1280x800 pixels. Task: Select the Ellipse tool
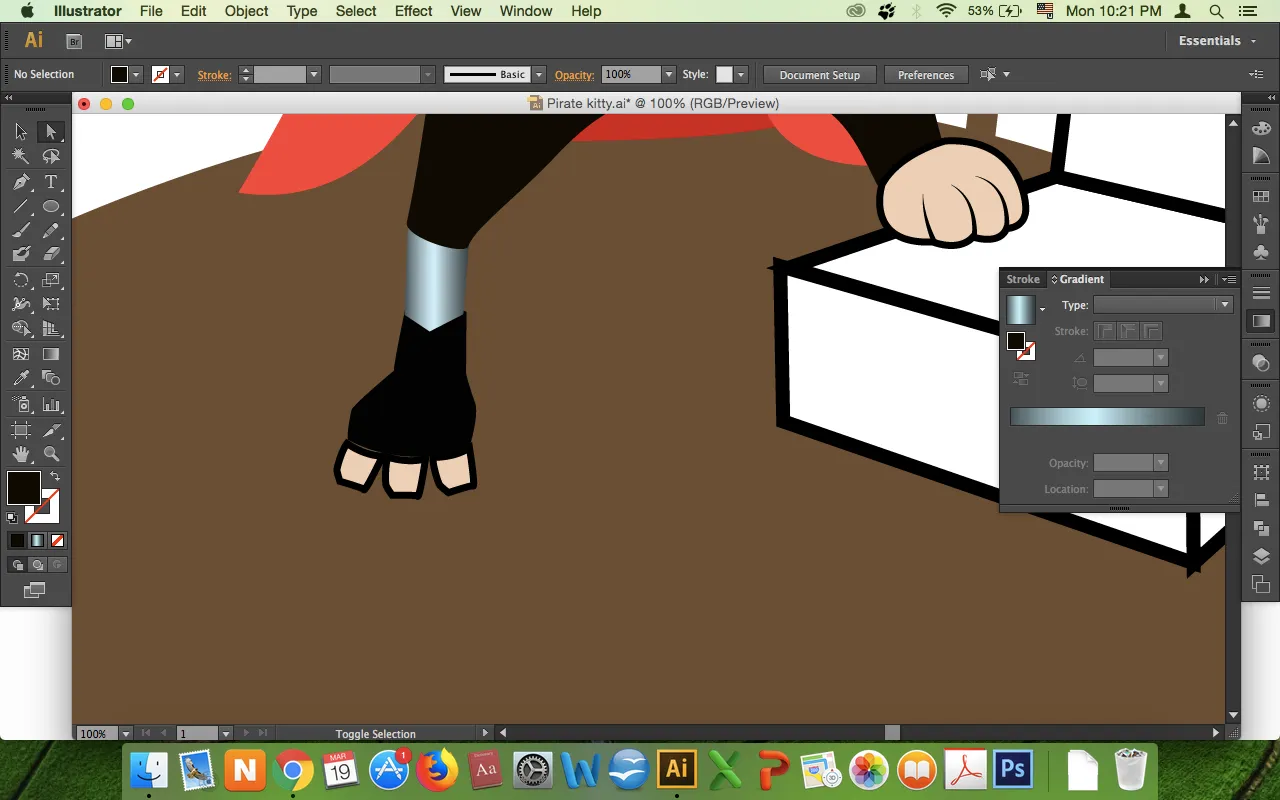(51, 207)
